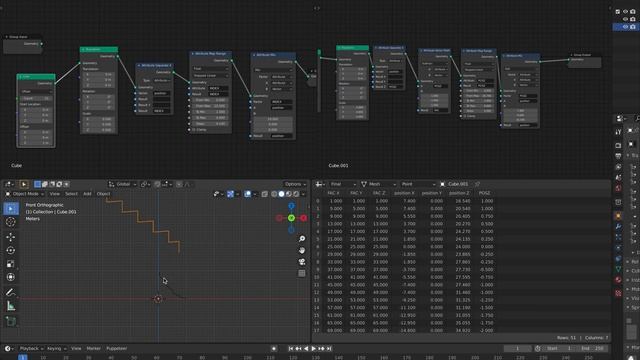Select the Scale tool

(11, 264)
